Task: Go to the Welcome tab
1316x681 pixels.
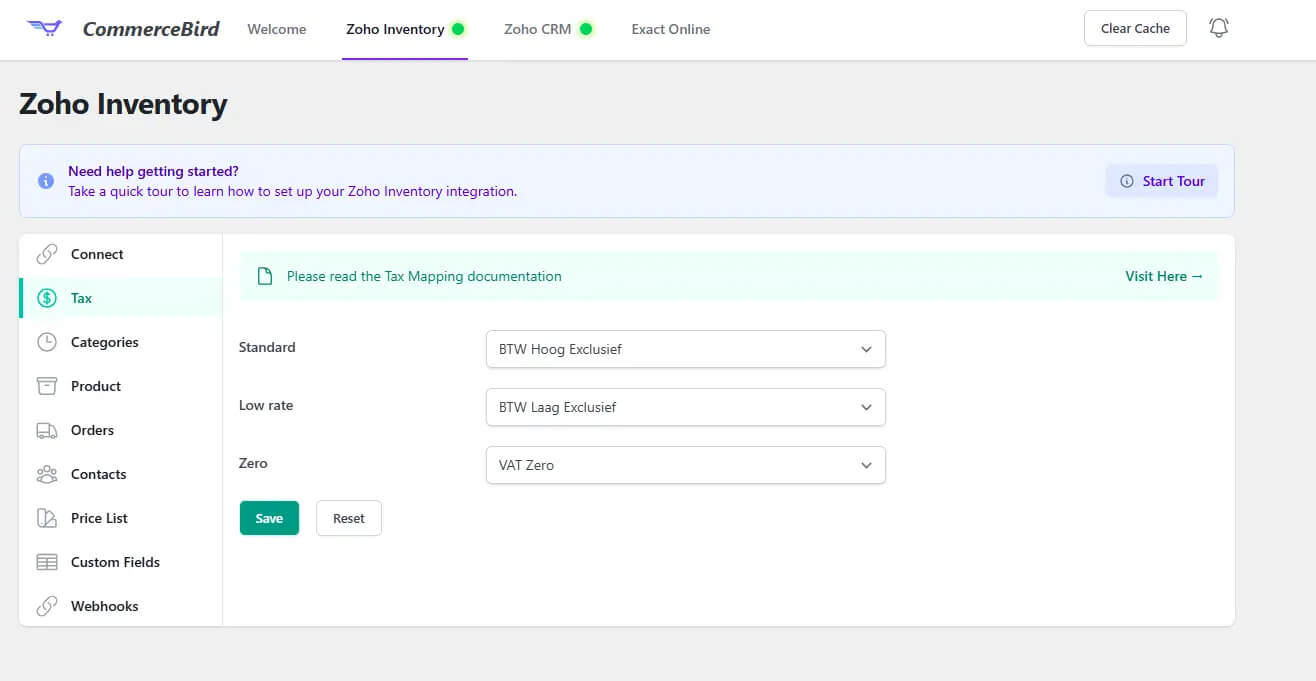Action: point(276,29)
